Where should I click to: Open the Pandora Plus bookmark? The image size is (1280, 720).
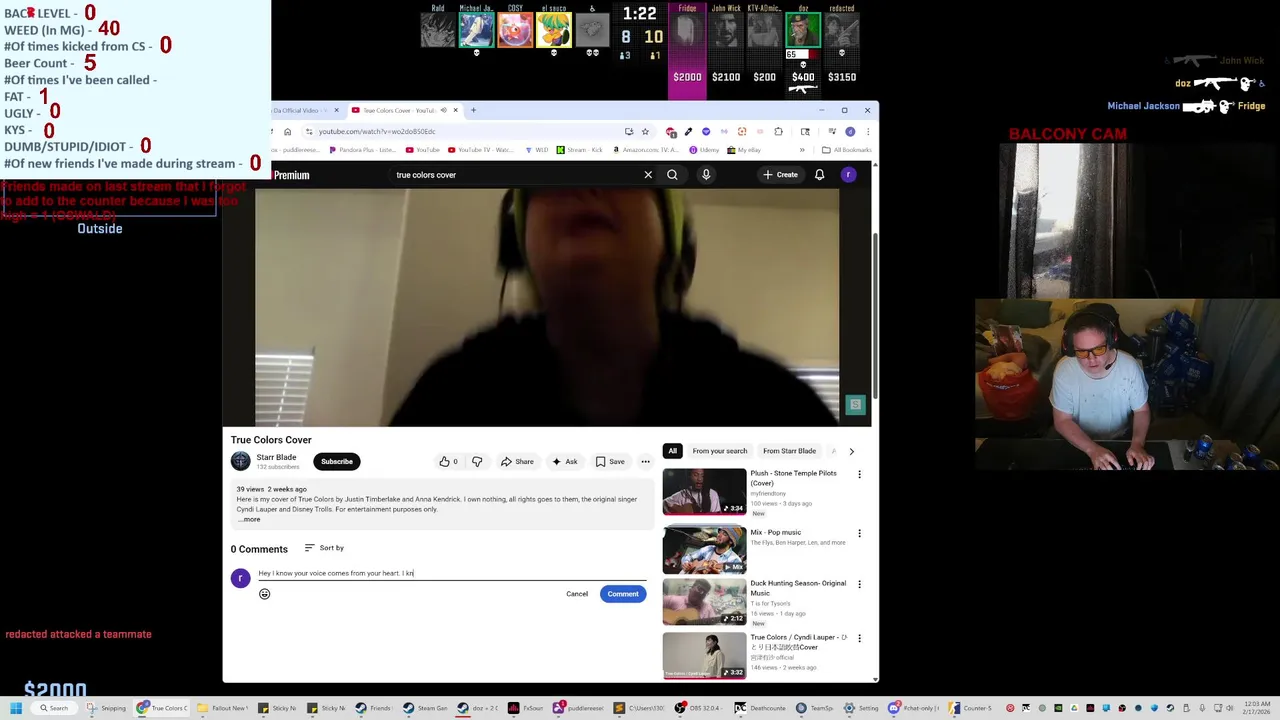pos(361,150)
